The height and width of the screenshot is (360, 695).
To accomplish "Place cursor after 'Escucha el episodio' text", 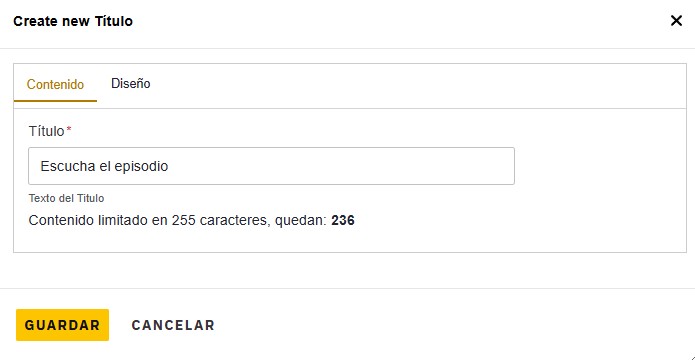I will [169, 166].
